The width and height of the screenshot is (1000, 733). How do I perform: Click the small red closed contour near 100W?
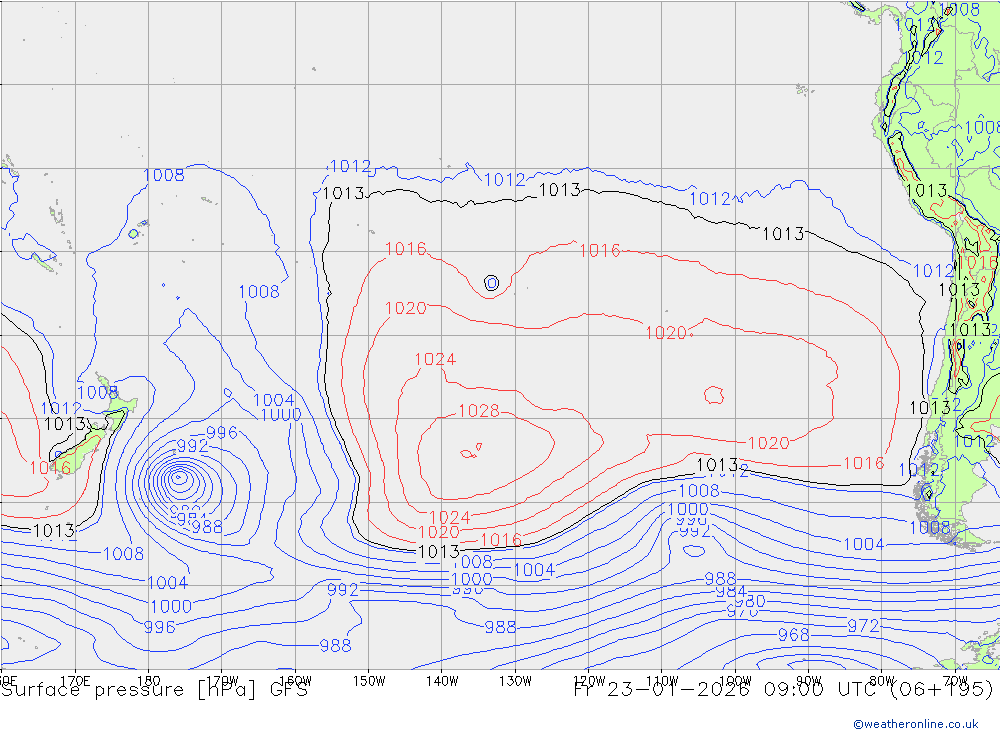pyautogui.click(x=713, y=394)
